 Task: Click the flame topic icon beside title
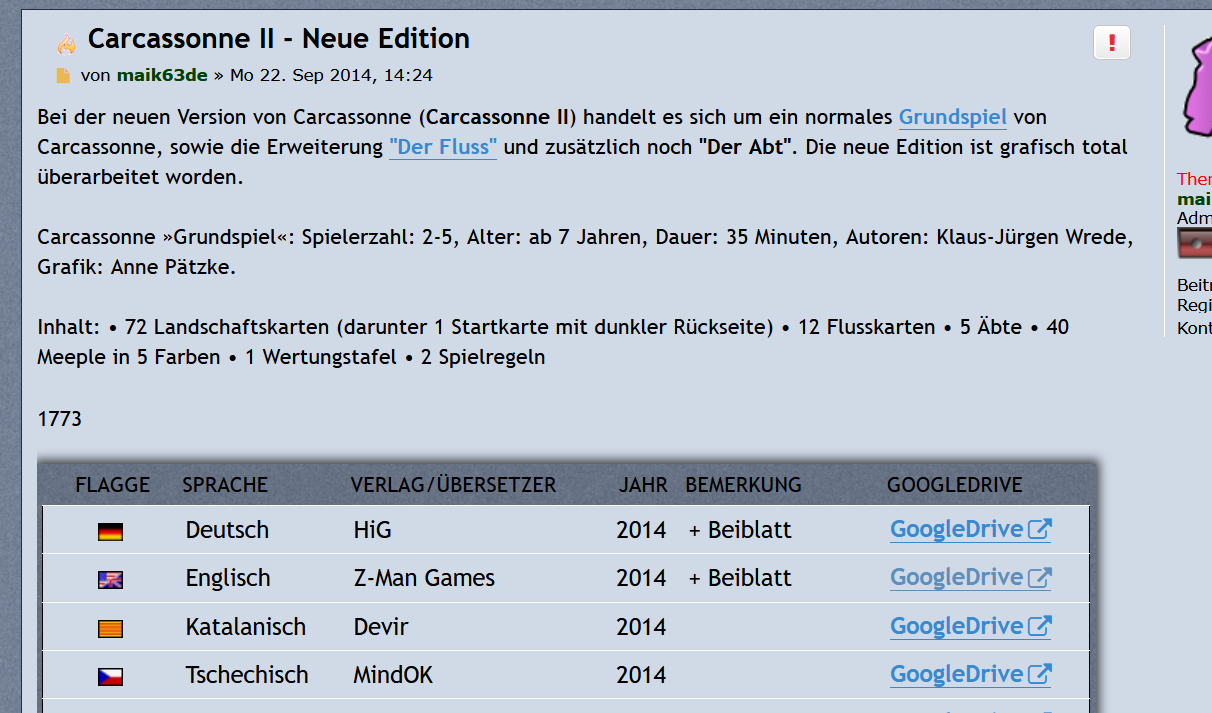coord(66,43)
